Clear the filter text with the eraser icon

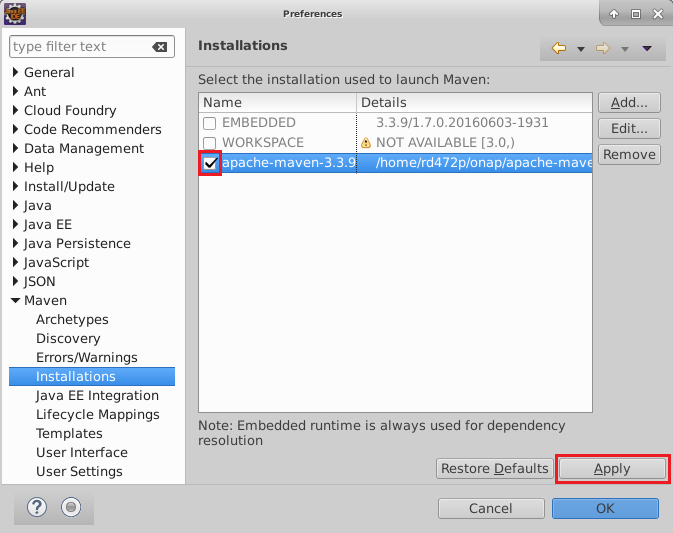(x=160, y=47)
